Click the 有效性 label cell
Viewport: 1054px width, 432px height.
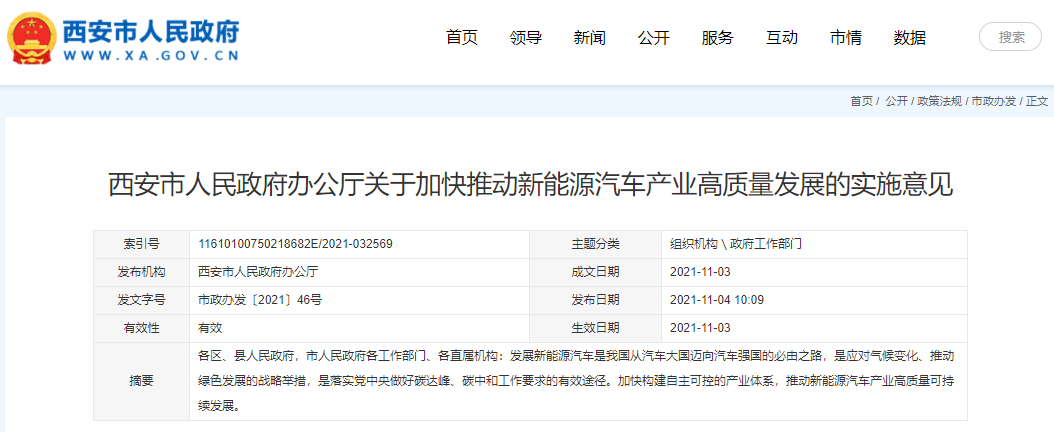pyautogui.click(x=141, y=329)
